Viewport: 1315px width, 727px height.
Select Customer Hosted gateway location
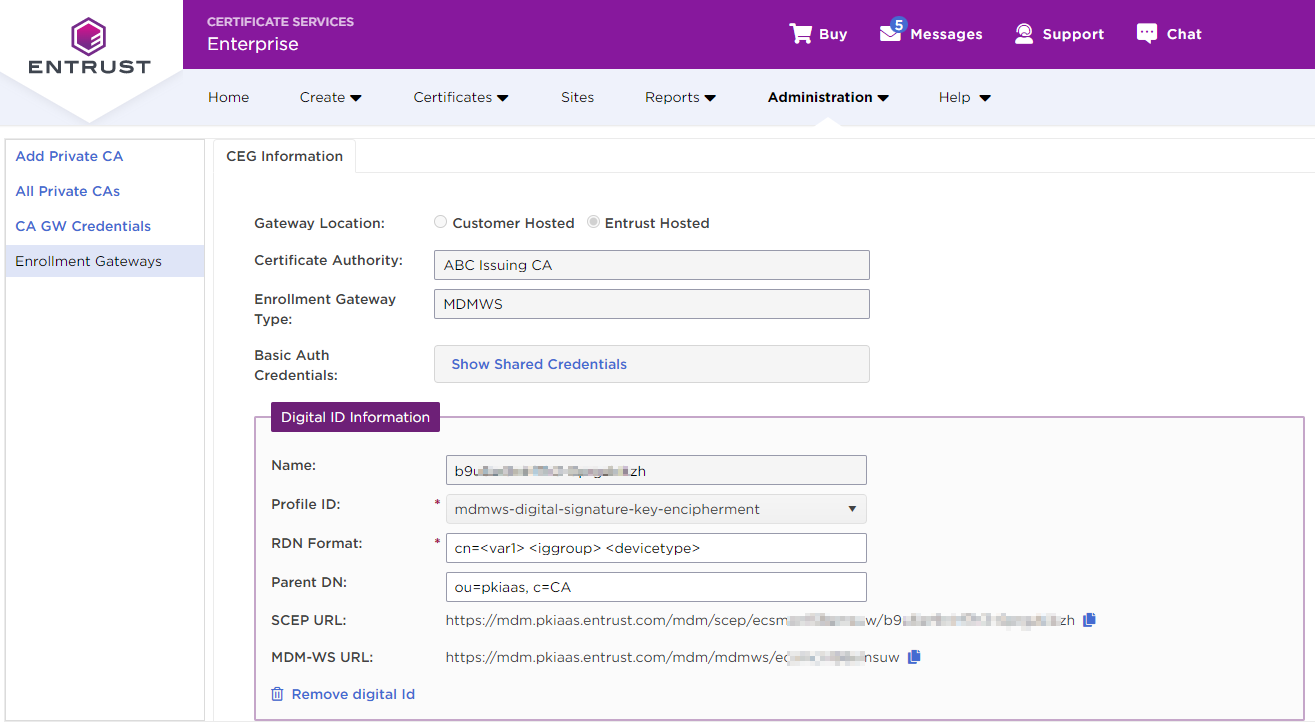(441, 222)
